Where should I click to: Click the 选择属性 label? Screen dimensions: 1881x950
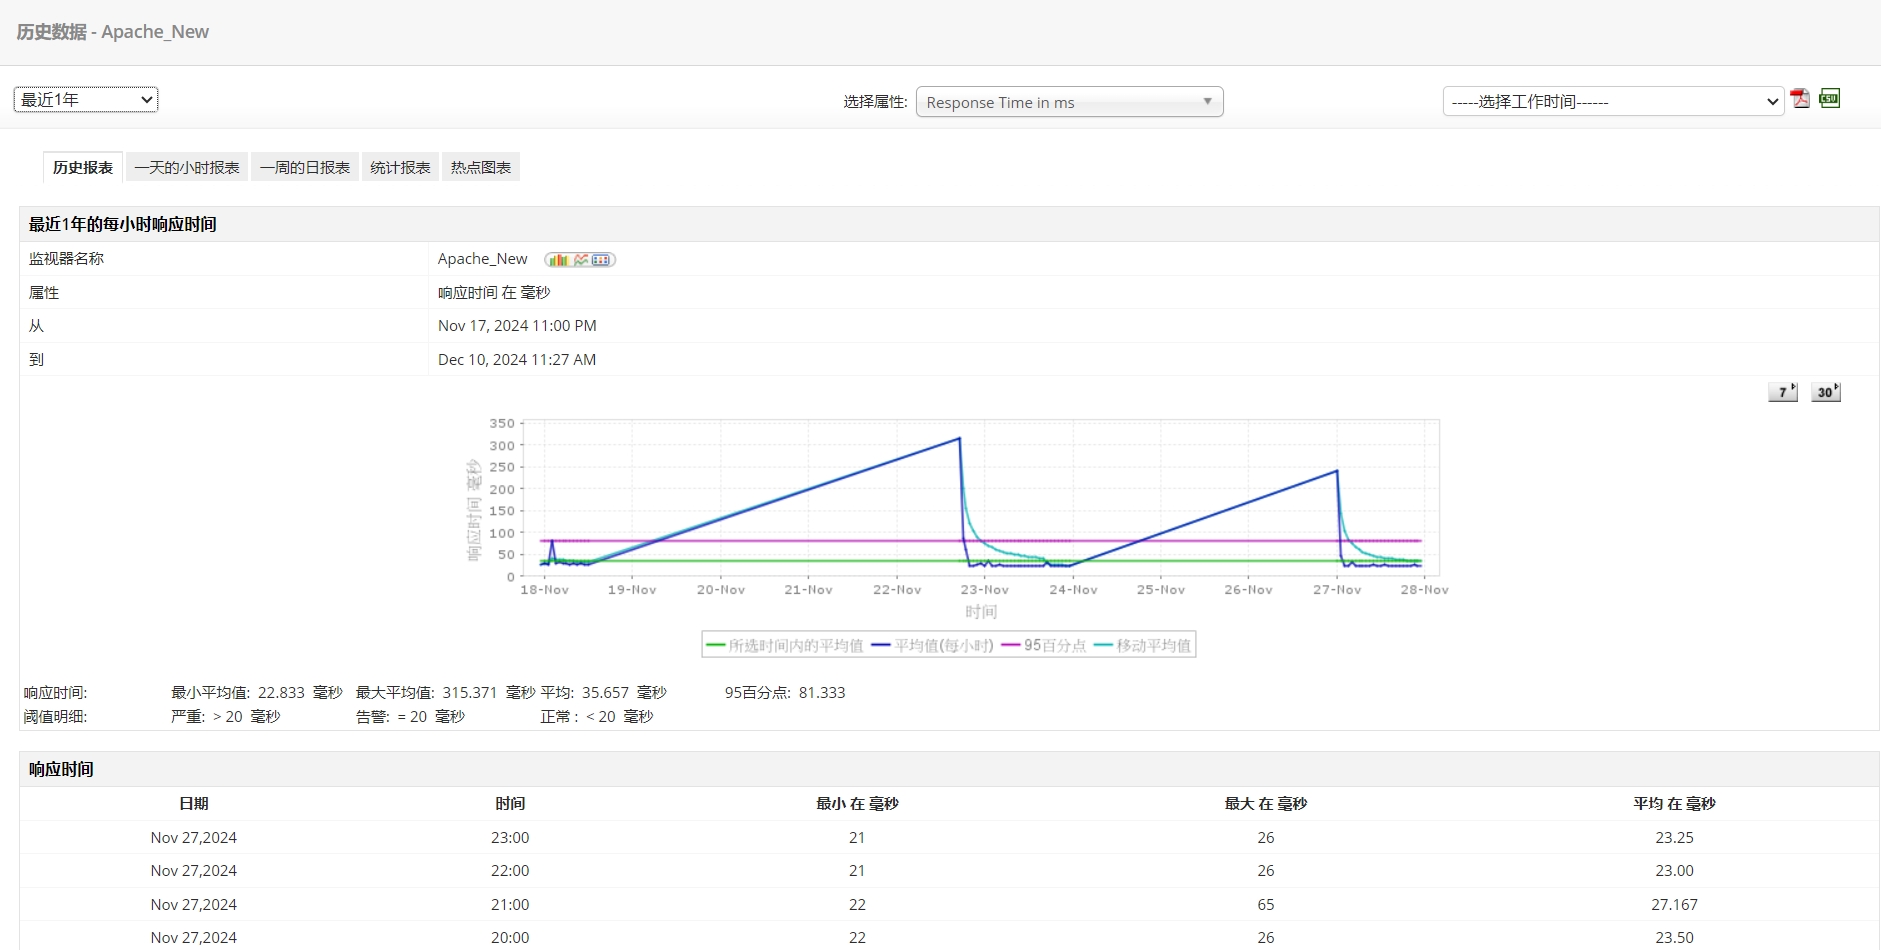pos(875,102)
